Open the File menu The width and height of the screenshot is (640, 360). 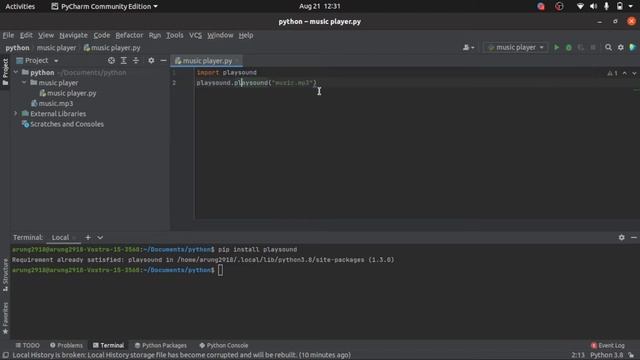coord(8,35)
